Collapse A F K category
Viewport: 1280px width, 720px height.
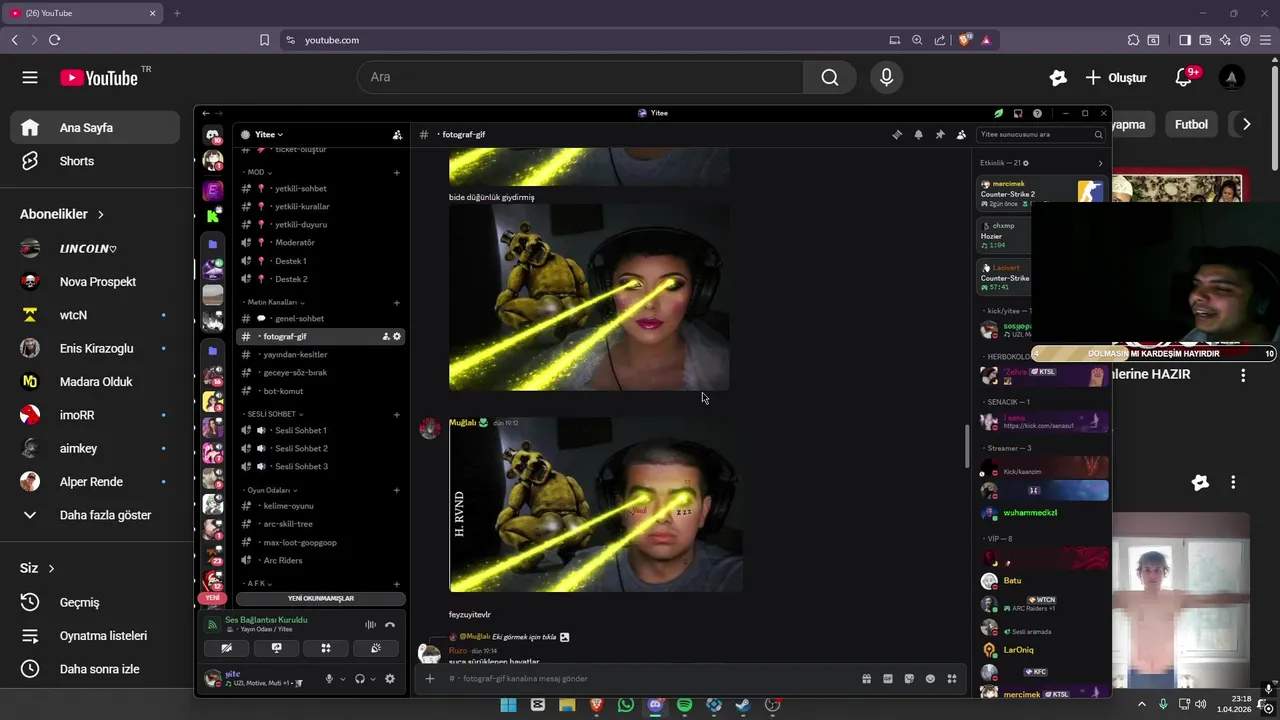[x=258, y=583]
